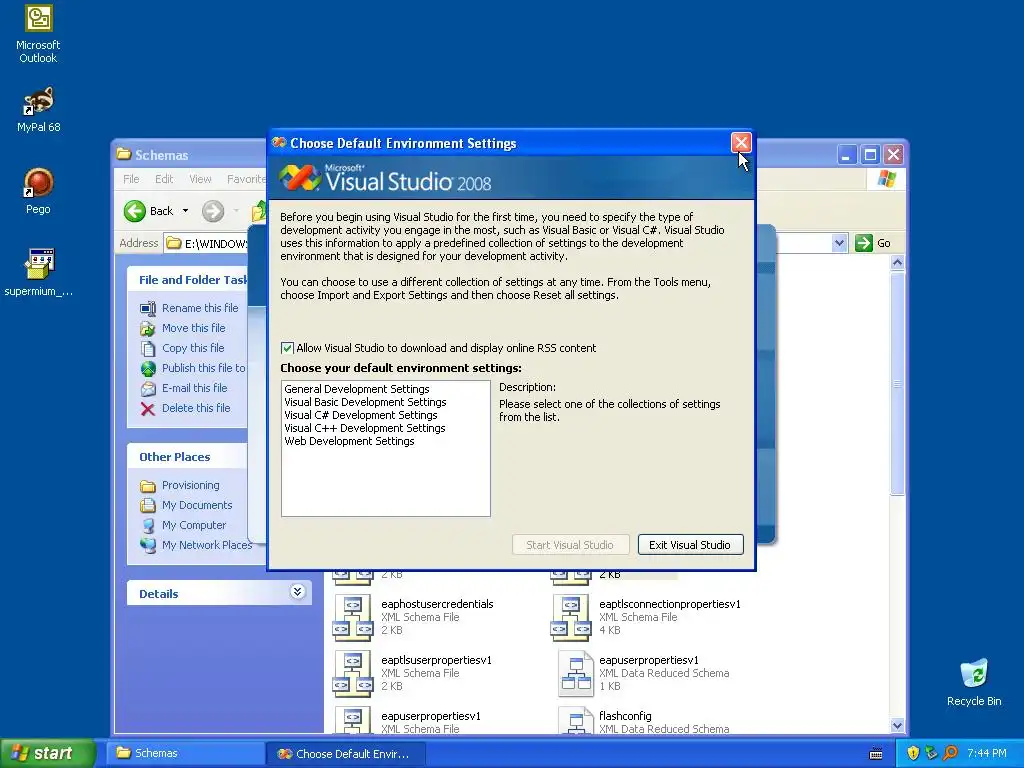Select eaptlsconnectionpropertiesv1 file icon

tap(571, 617)
